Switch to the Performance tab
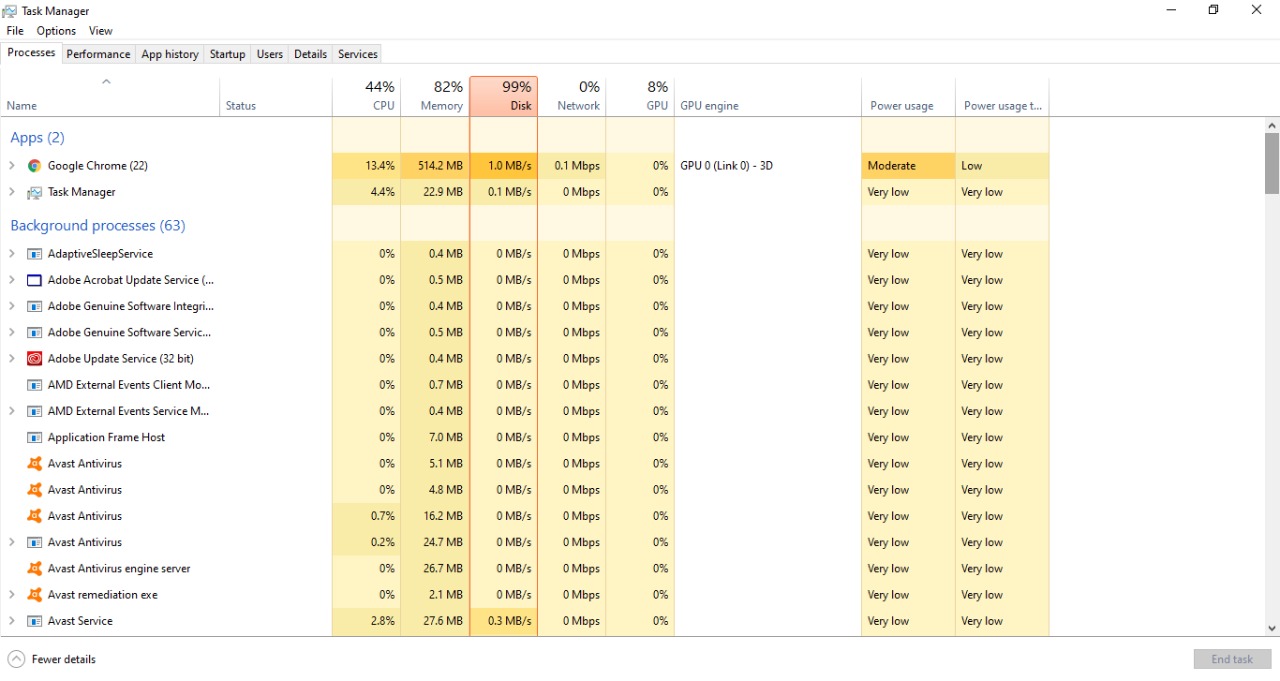Screen dimensions: 1280x681 tap(98, 54)
